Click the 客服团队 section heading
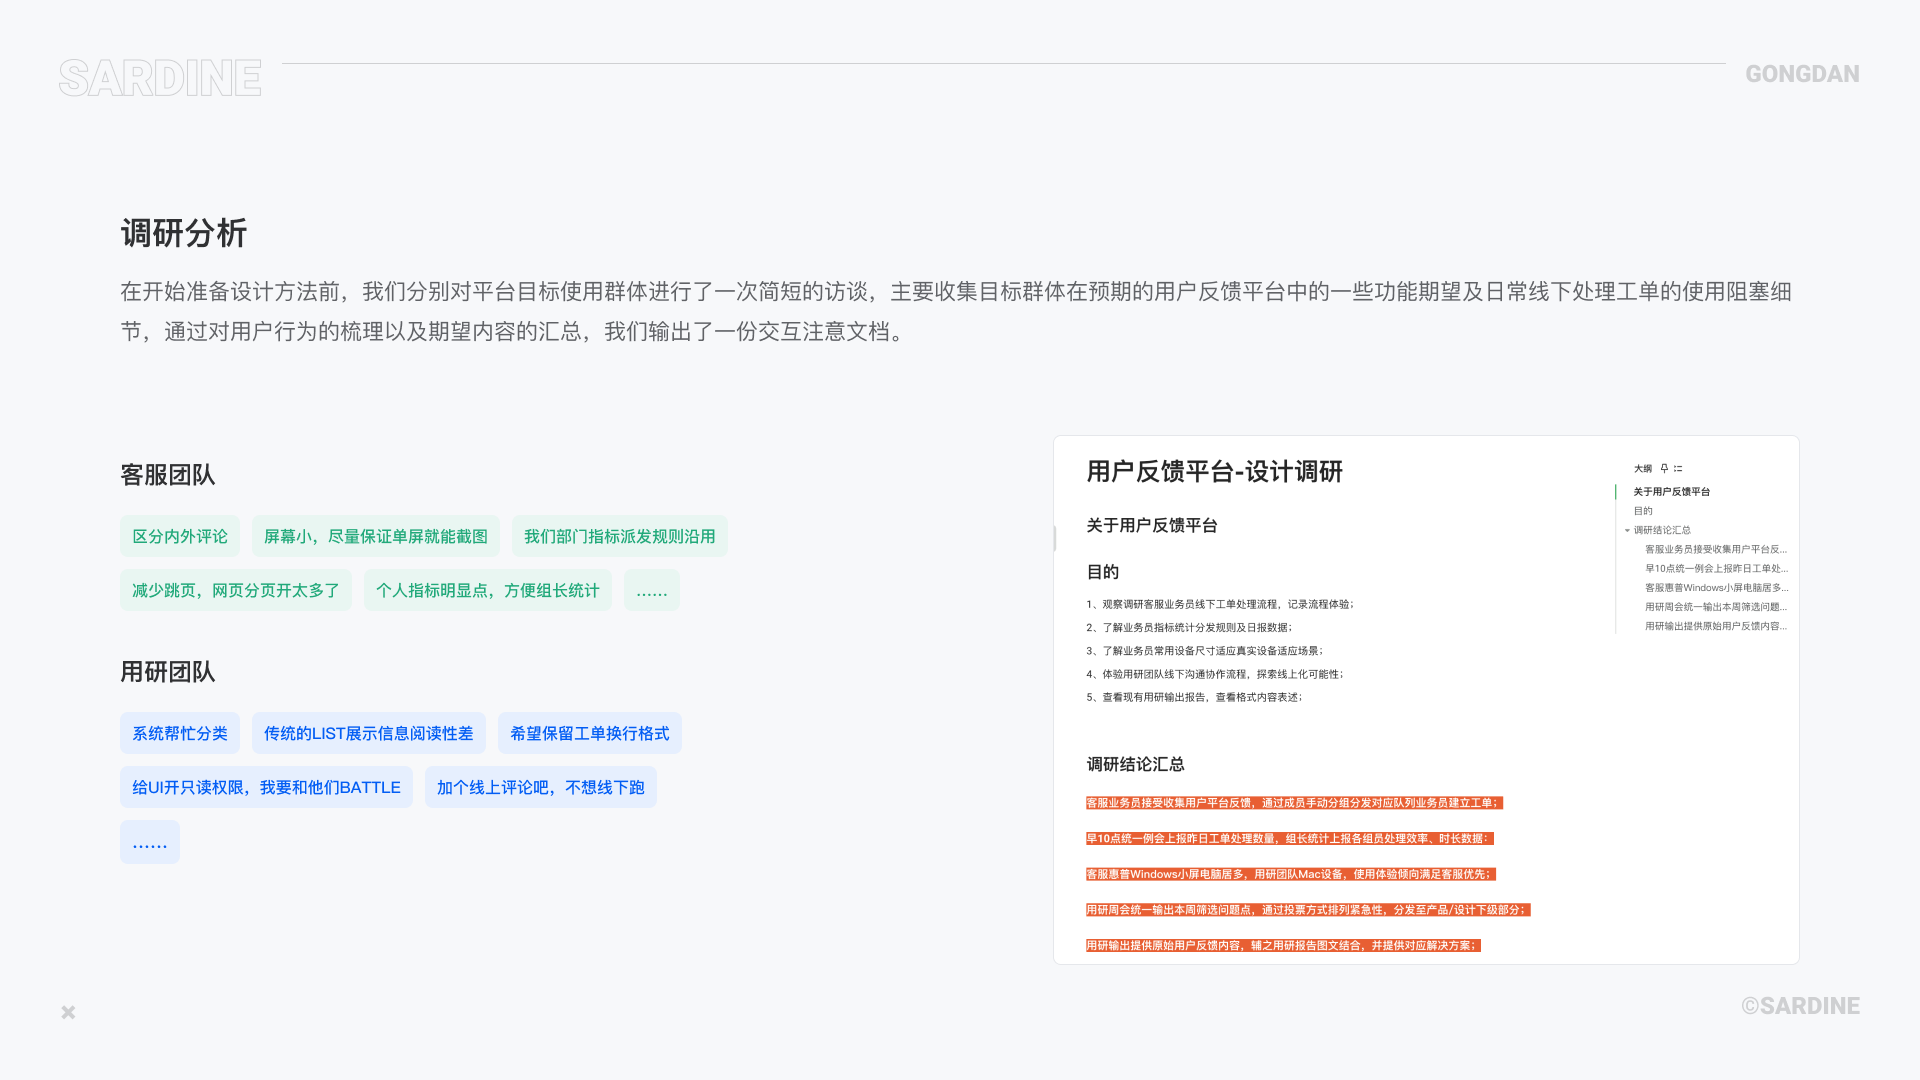The image size is (1920, 1080). [168, 475]
